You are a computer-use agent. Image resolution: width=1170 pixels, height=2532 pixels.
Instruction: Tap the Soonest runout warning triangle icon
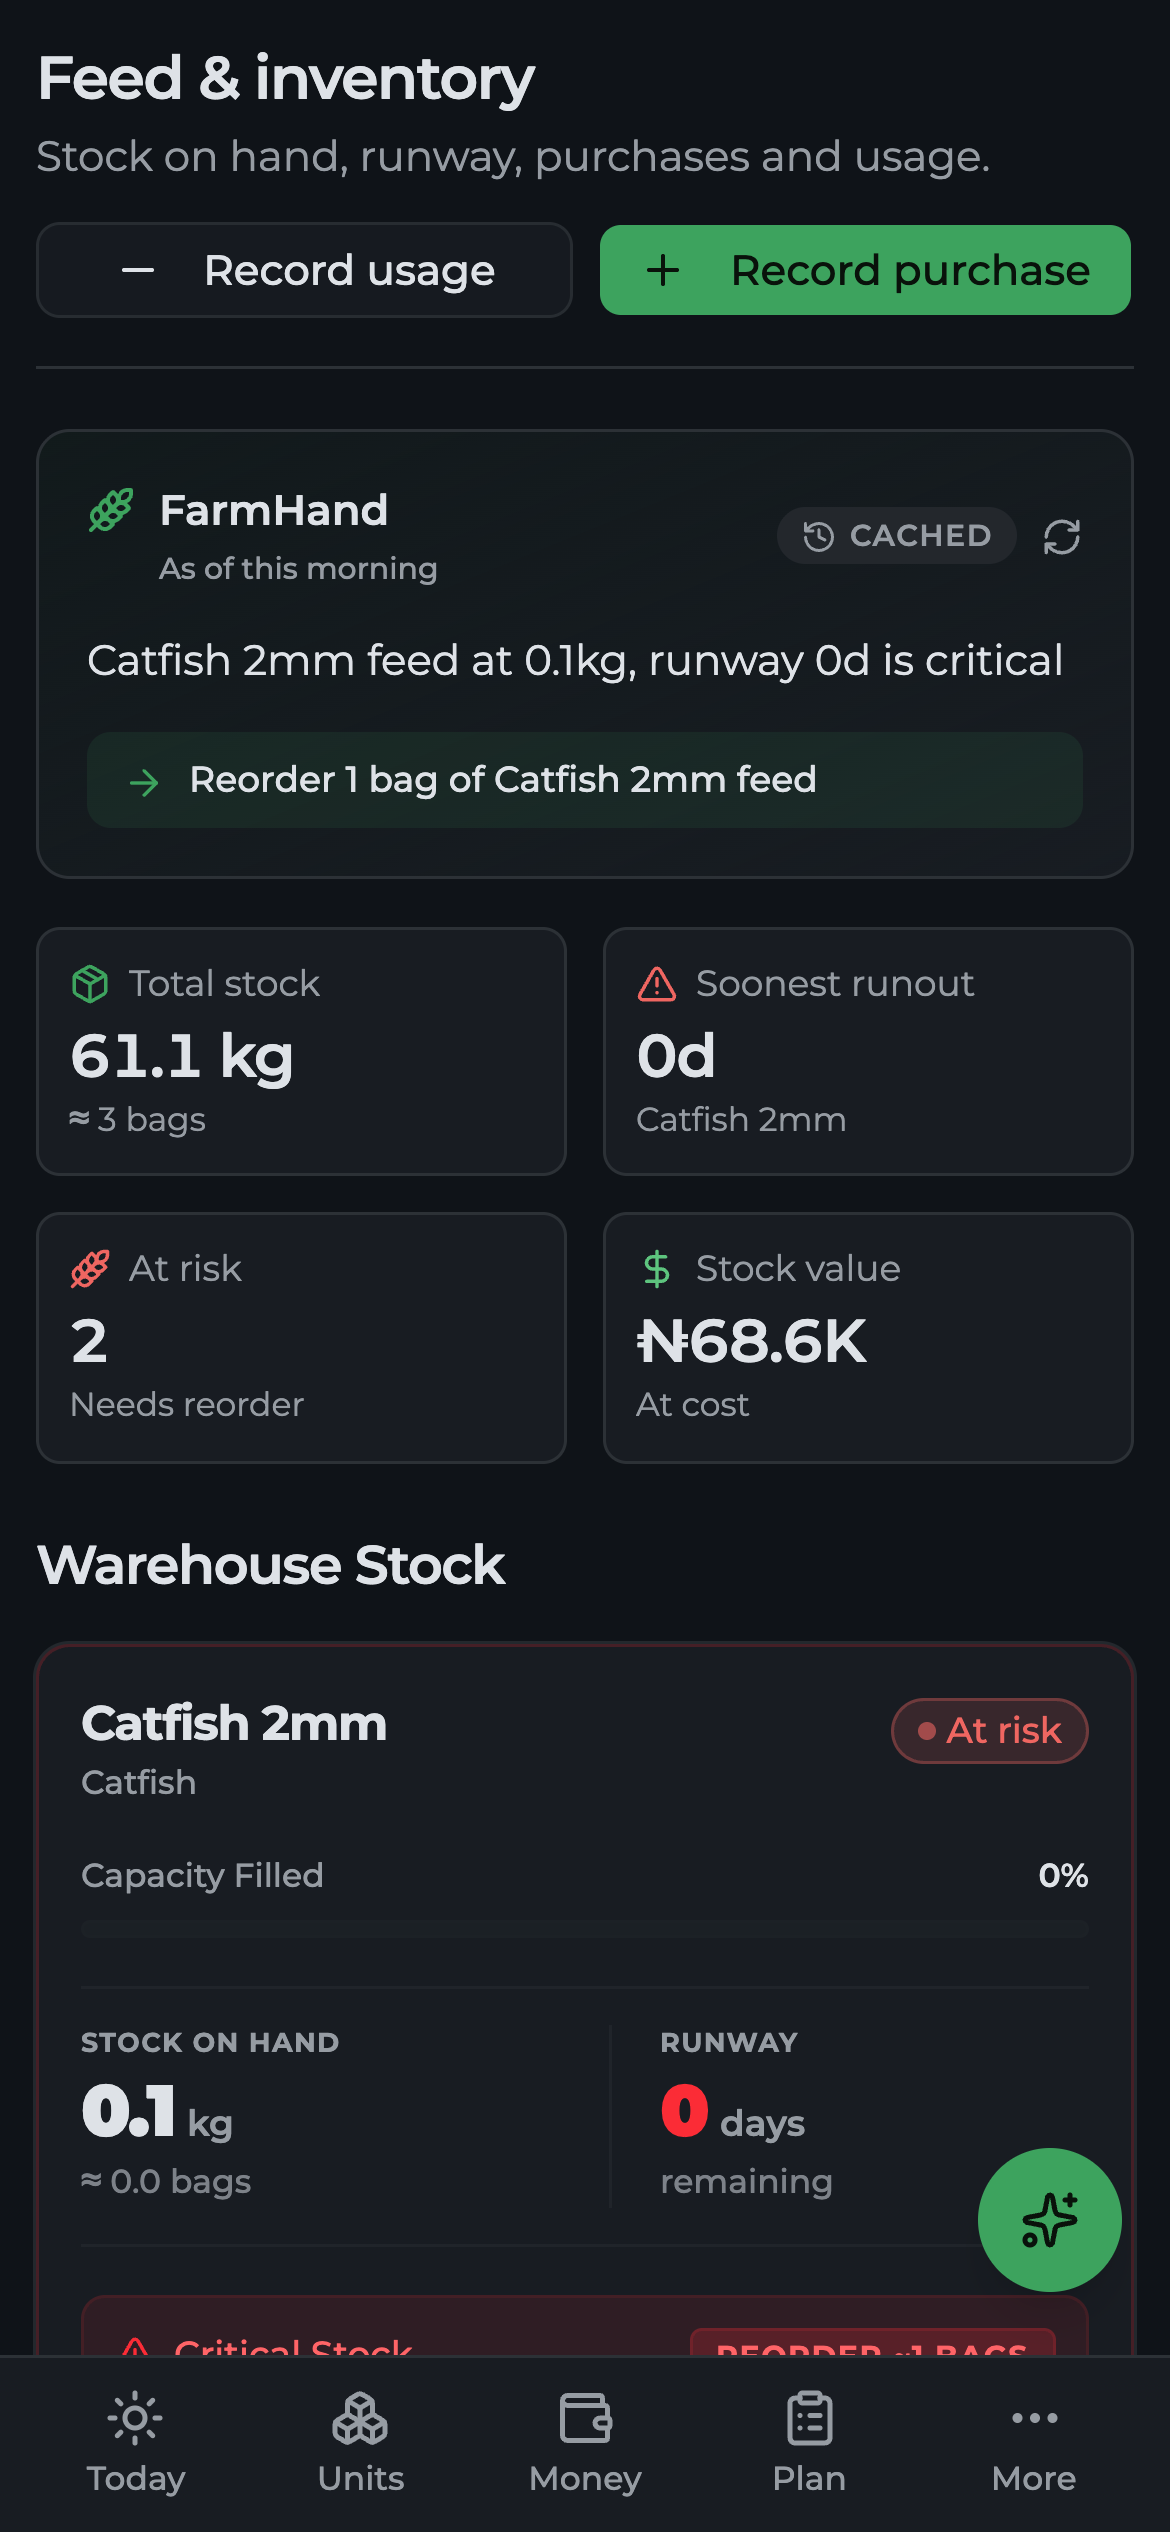(657, 984)
